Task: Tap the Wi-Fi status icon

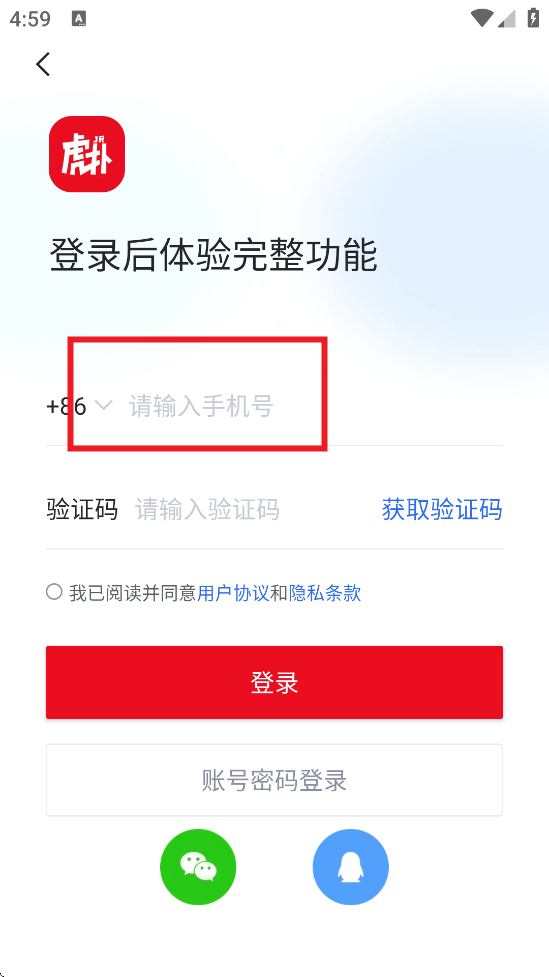Action: click(482, 19)
